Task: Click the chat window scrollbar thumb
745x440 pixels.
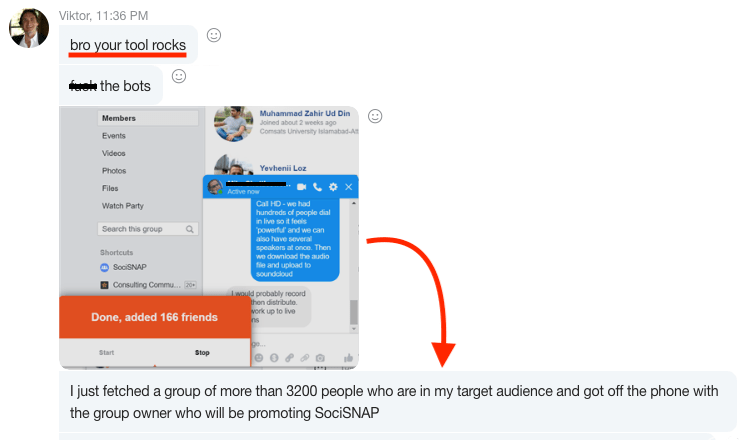Action: pos(353,312)
